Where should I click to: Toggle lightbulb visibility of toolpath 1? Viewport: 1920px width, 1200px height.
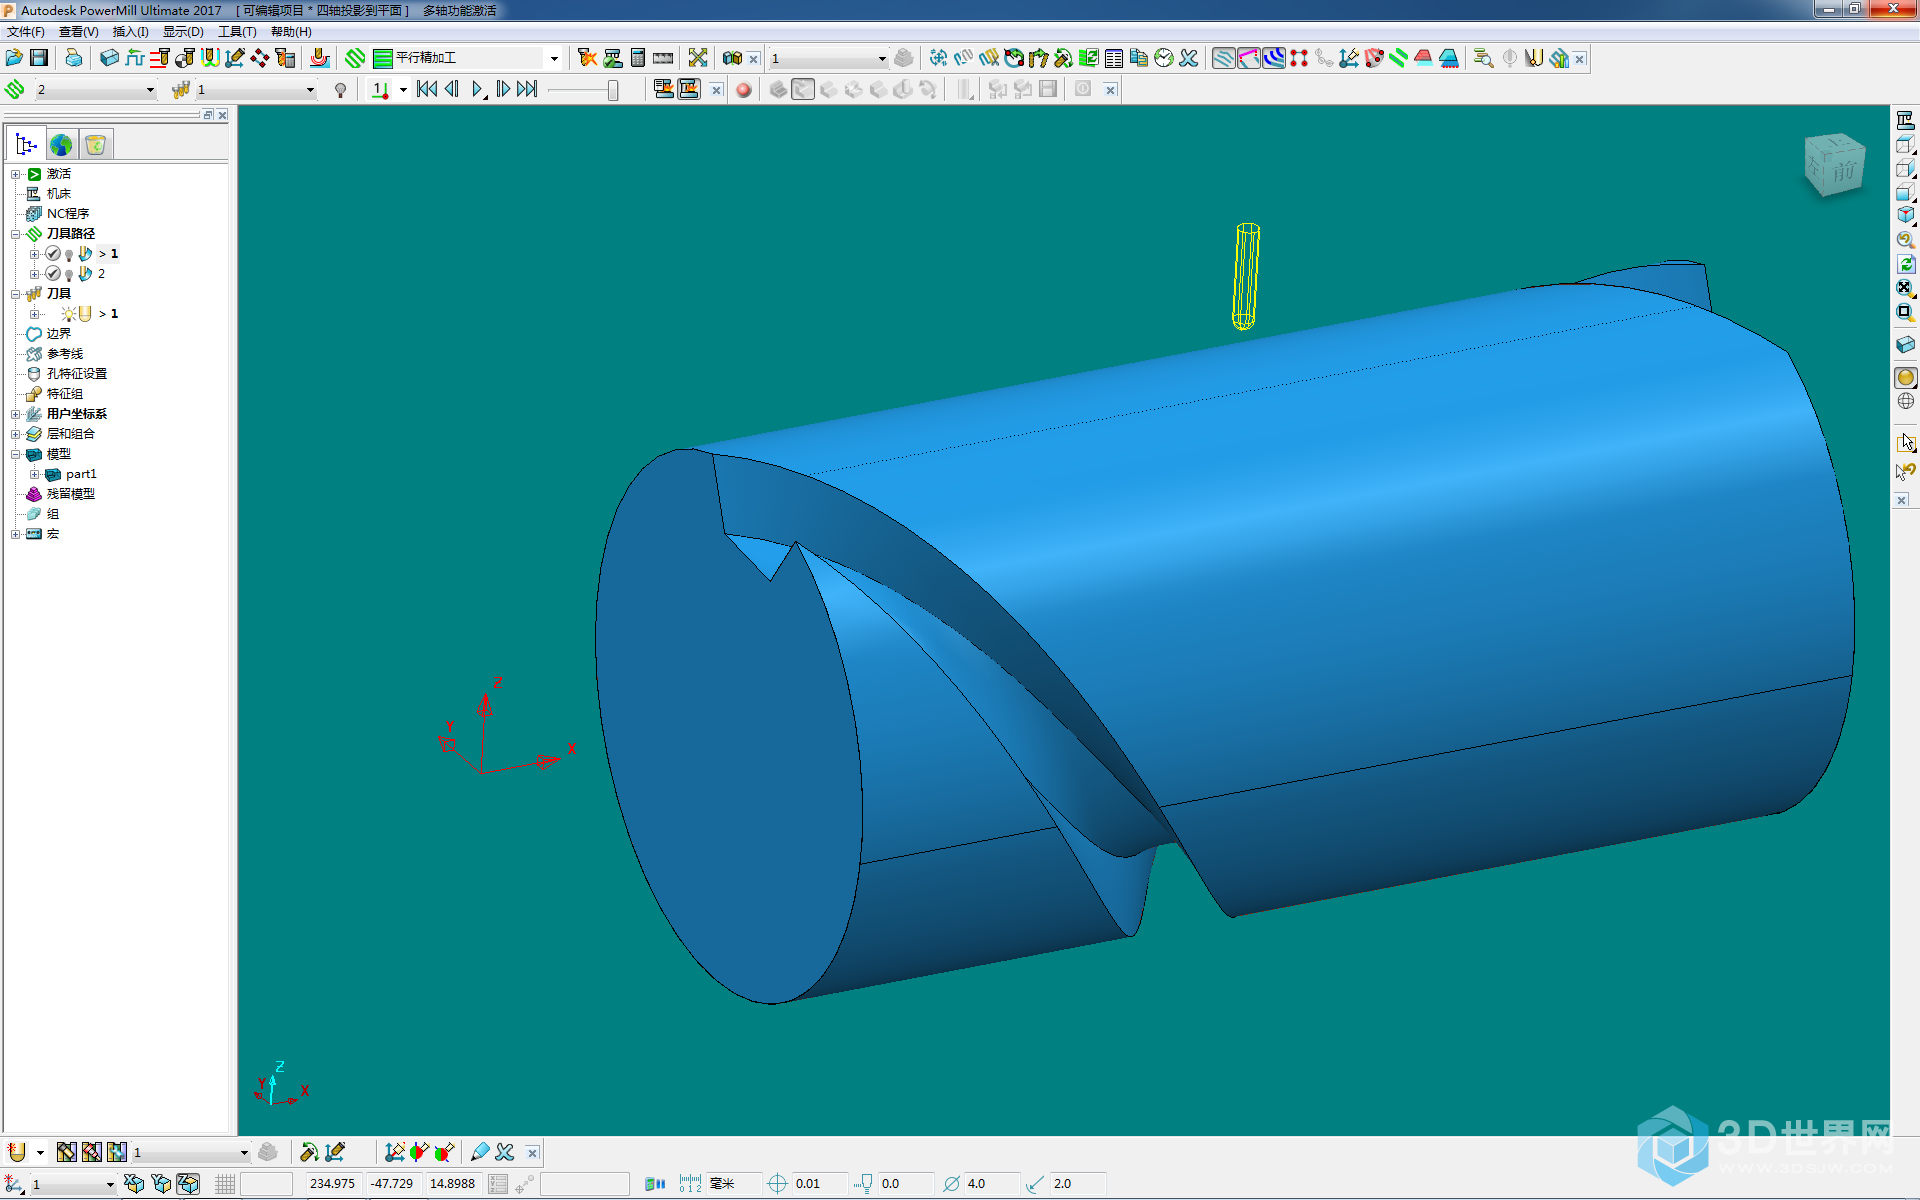69,254
